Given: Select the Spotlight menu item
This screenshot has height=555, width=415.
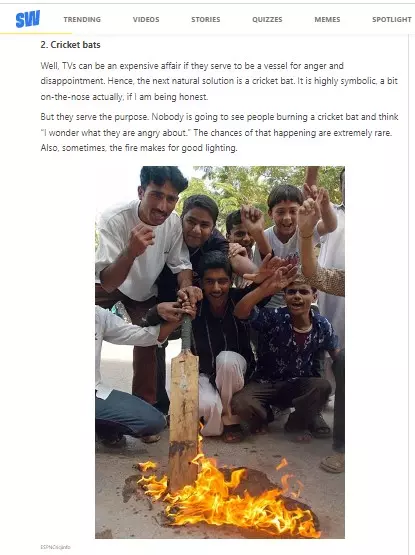Looking at the screenshot, I should click(392, 19).
